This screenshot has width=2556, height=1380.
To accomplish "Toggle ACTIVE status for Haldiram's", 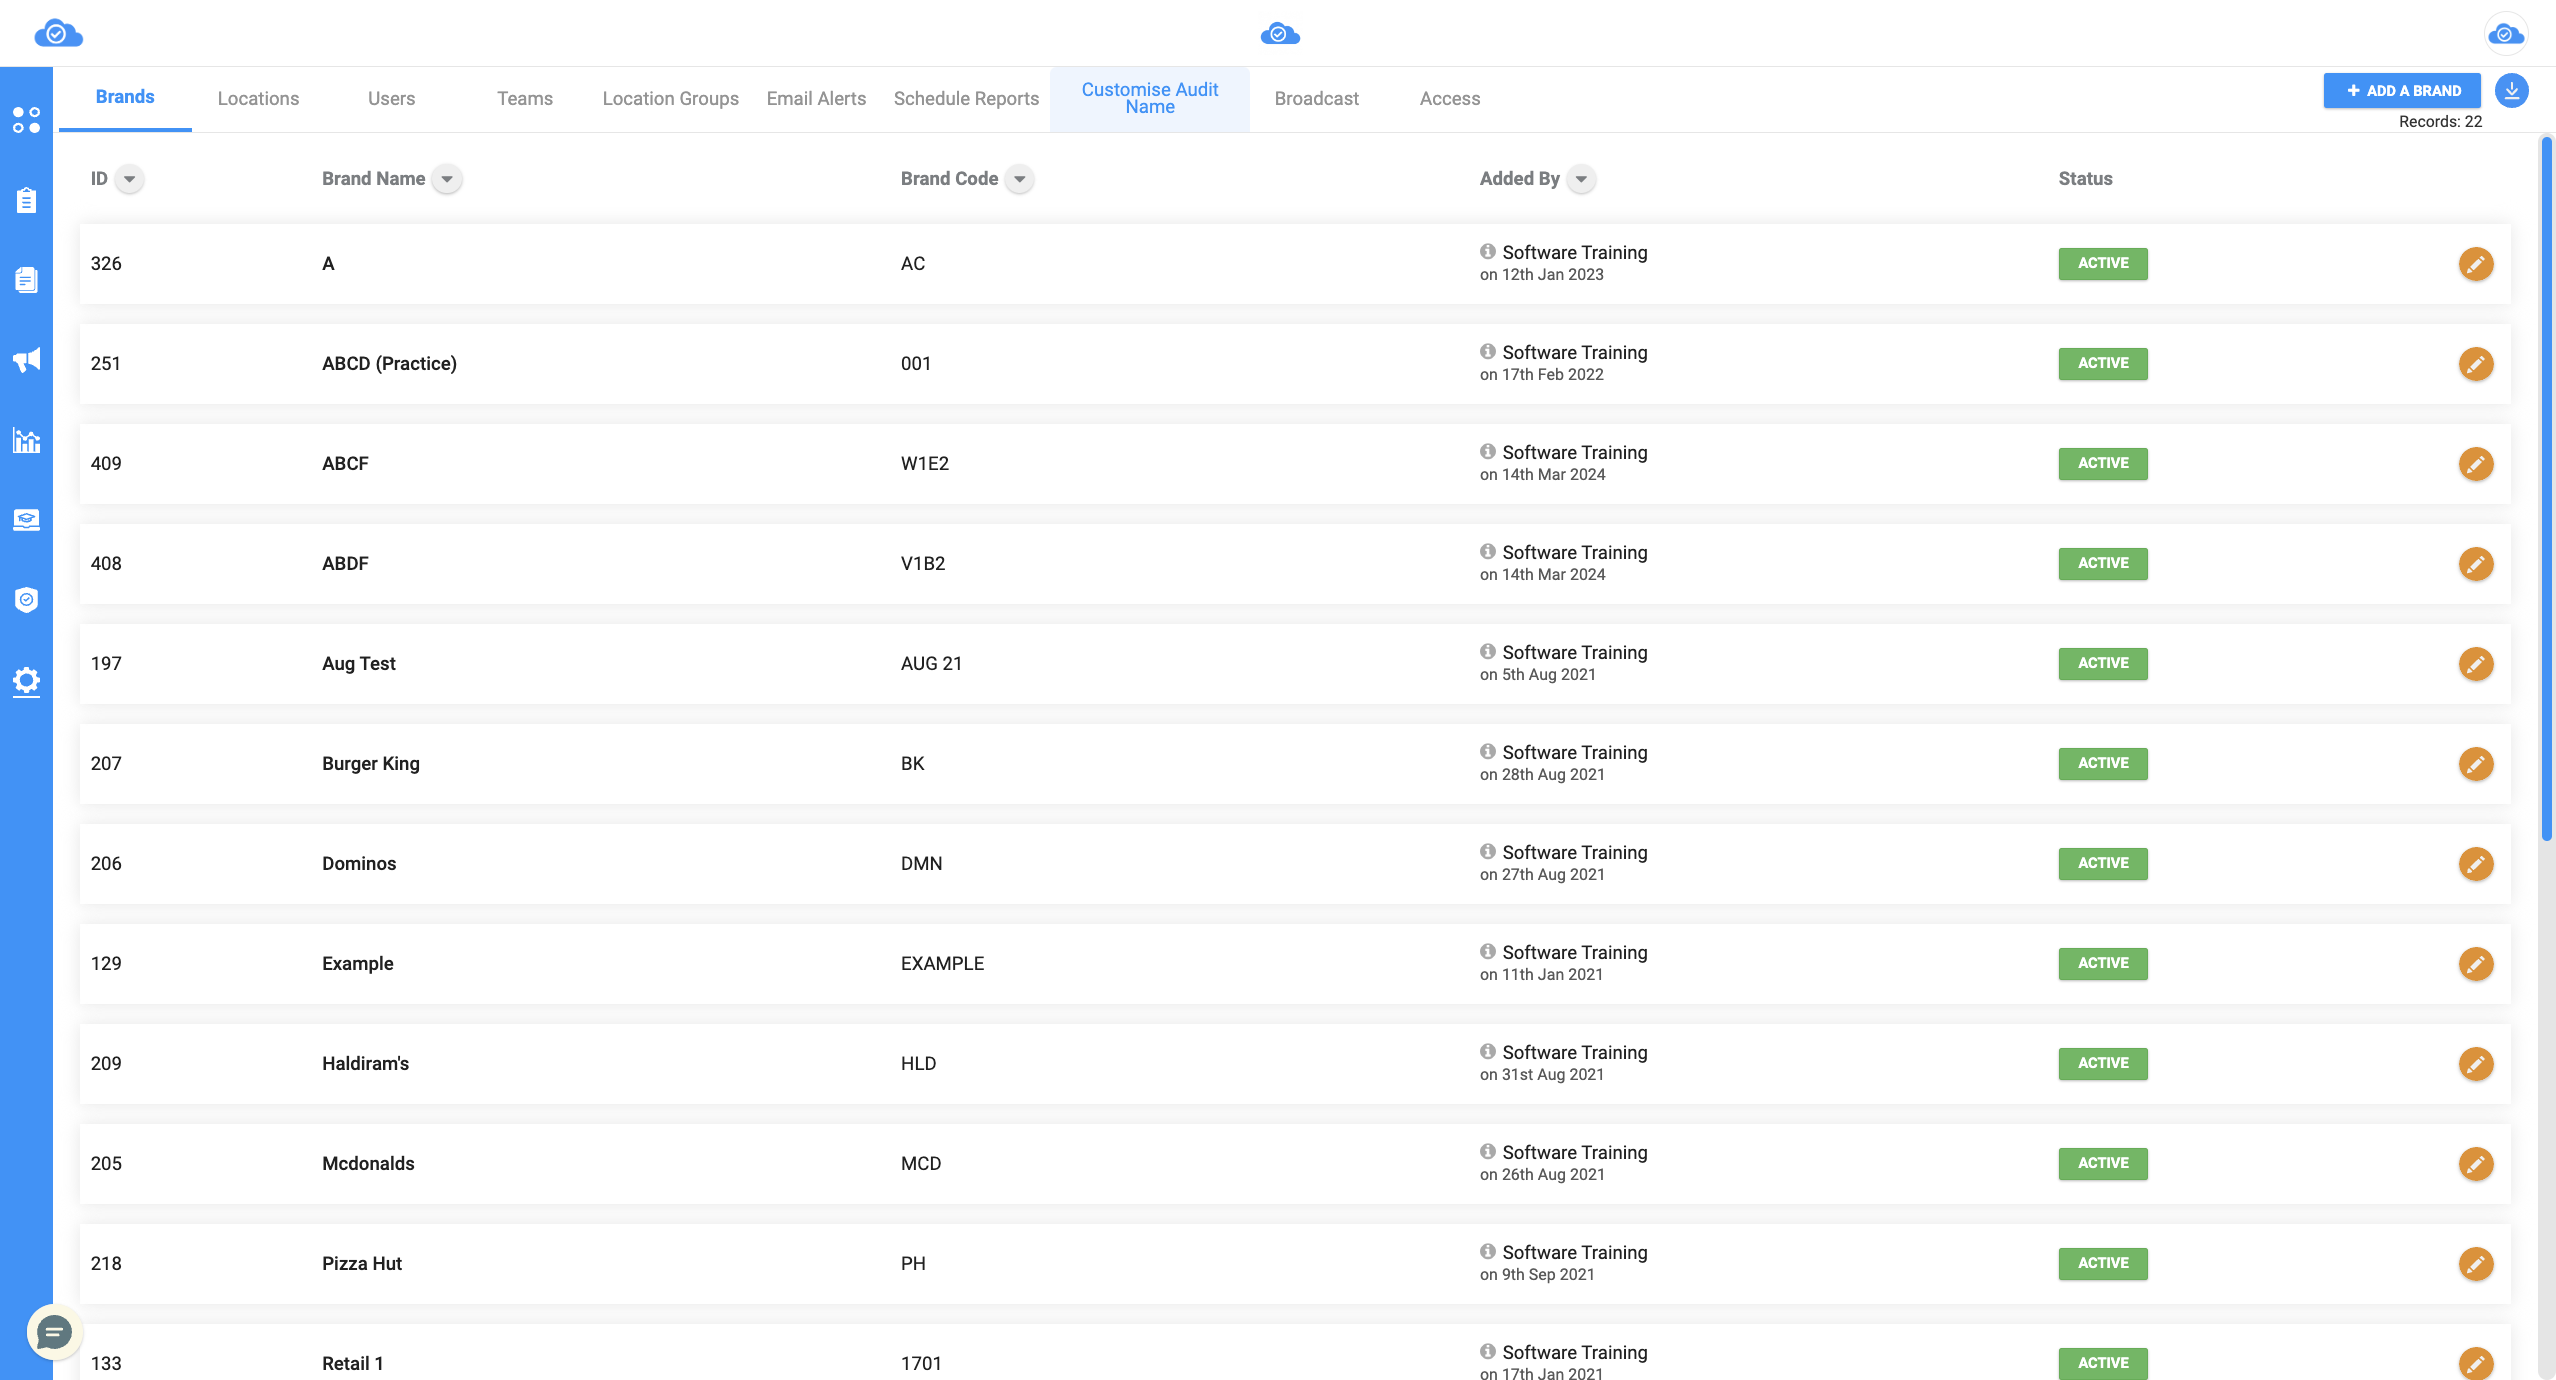I will tap(2103, 1063).
